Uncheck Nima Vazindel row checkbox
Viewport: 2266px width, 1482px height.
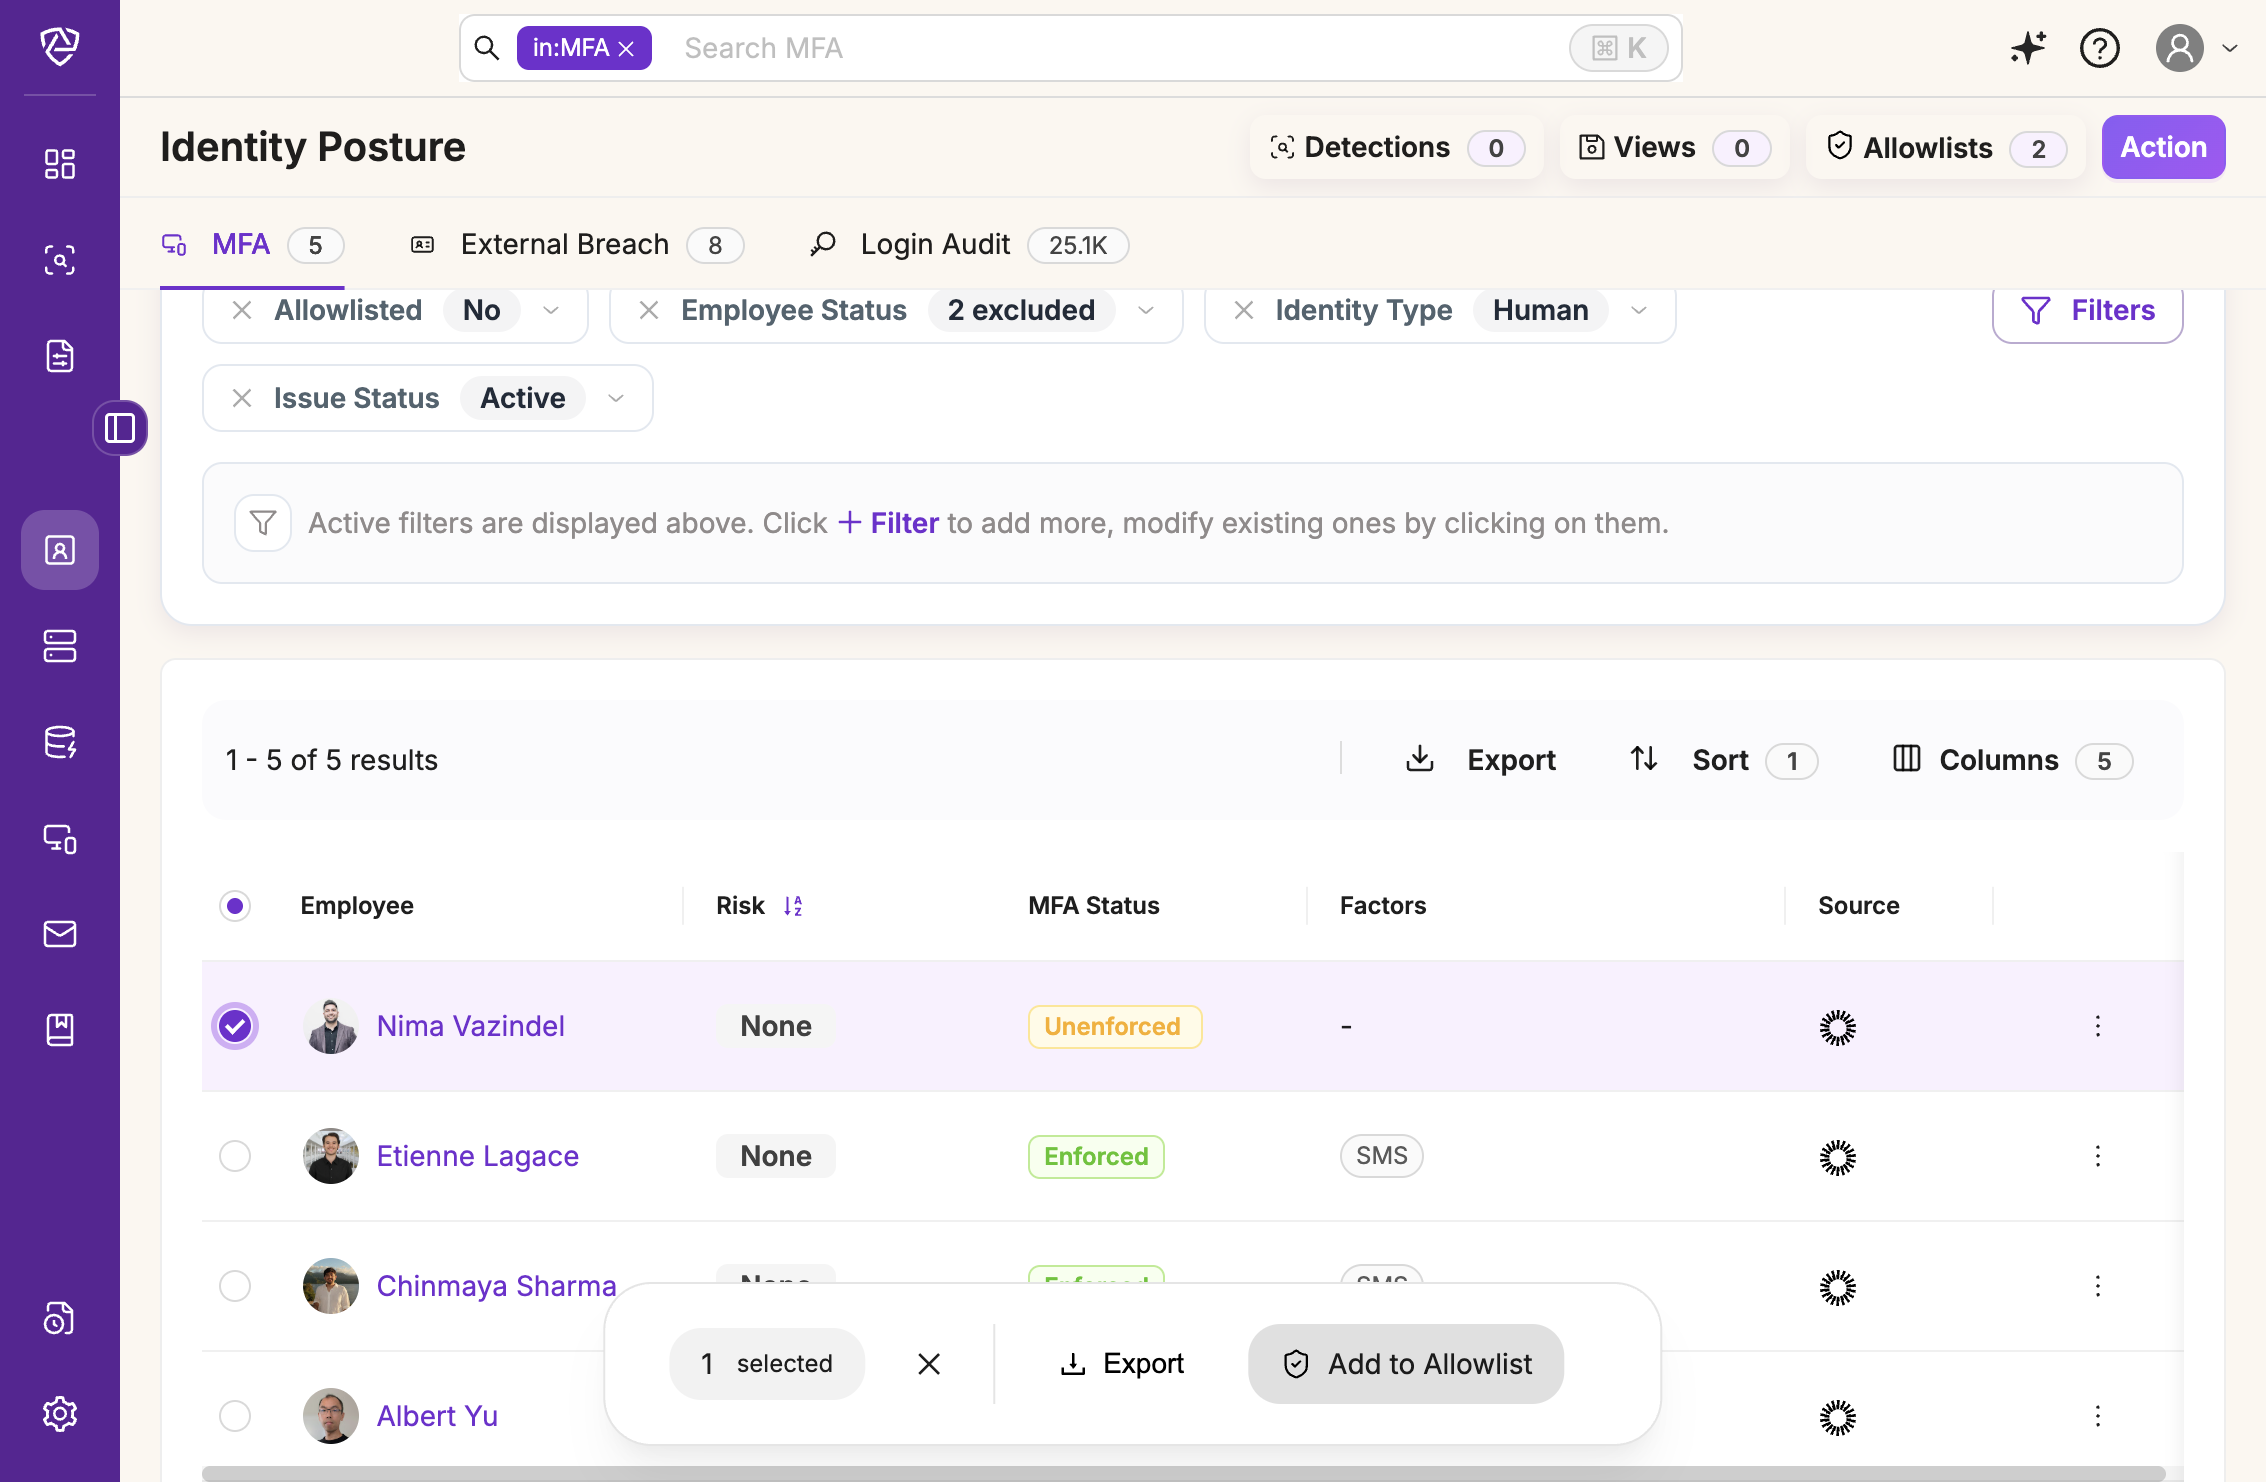click(x=235, y=1026)
